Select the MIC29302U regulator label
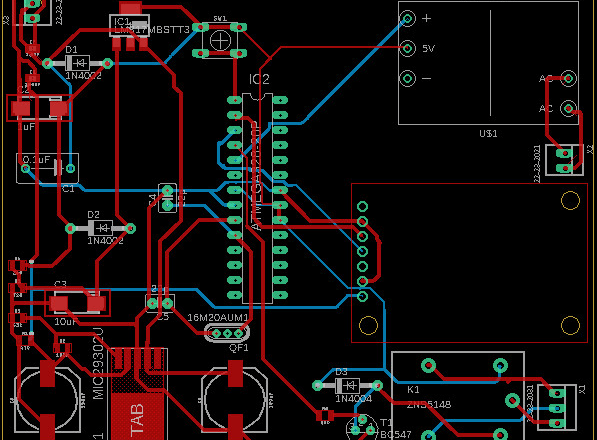 tap(98, 363)
